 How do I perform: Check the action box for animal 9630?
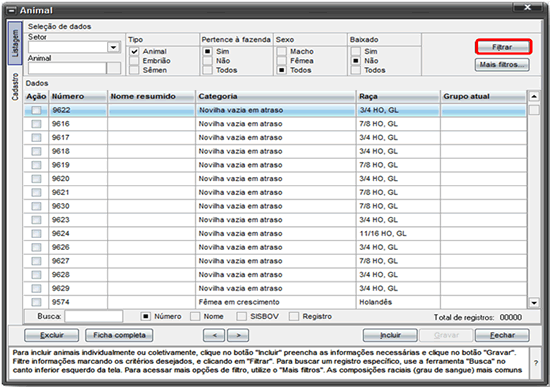pos(36,206)
